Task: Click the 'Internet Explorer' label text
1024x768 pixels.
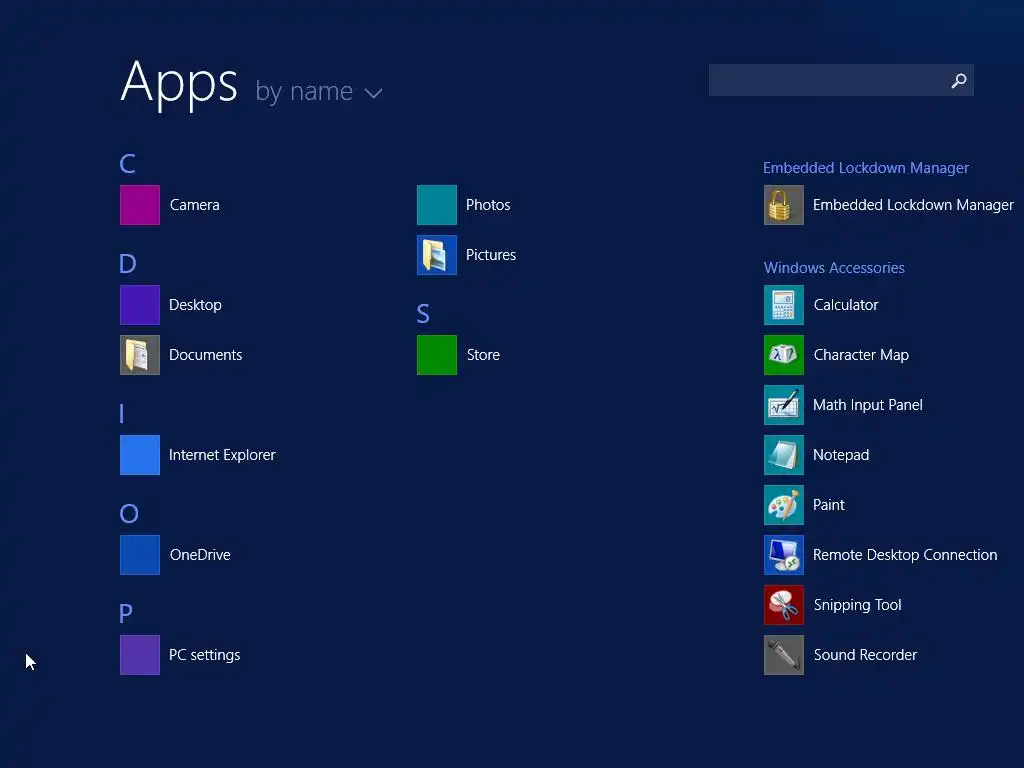Action: 222,455
